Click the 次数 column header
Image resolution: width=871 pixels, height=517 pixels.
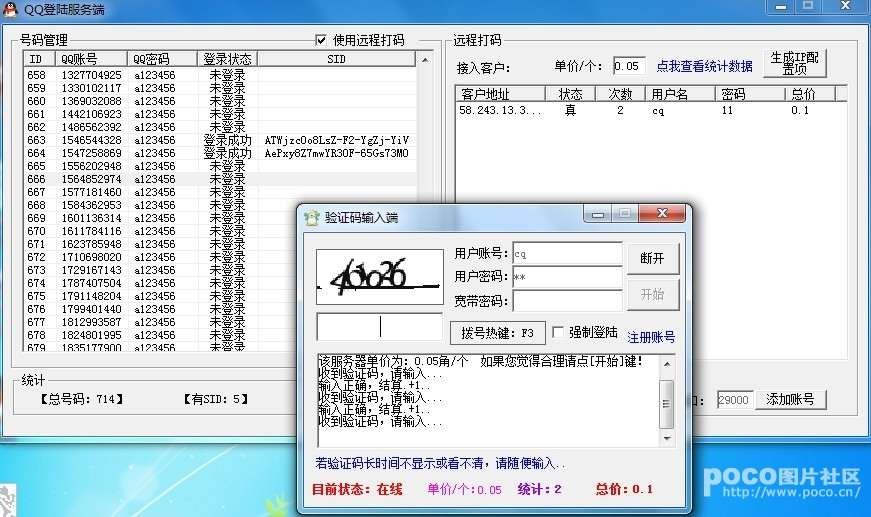click(620, 94)
